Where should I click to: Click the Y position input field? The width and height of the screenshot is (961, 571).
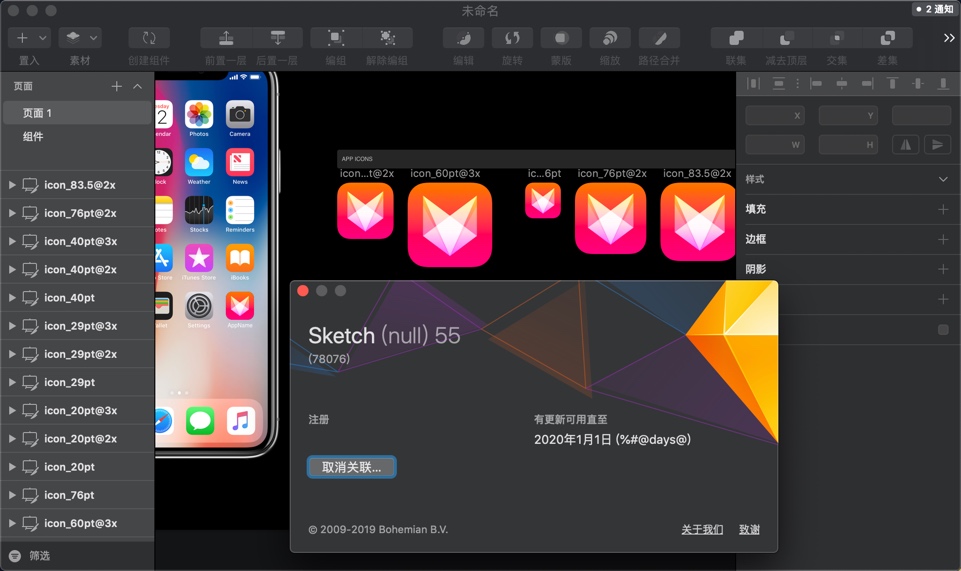click(848, 115)
